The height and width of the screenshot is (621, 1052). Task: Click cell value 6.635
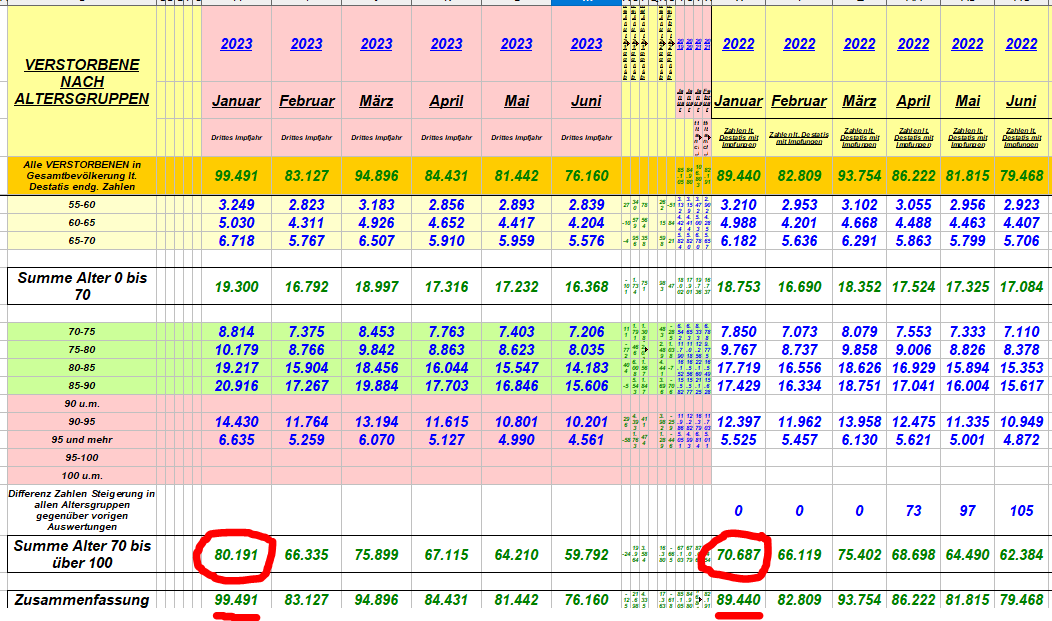[x=236, y=441]
